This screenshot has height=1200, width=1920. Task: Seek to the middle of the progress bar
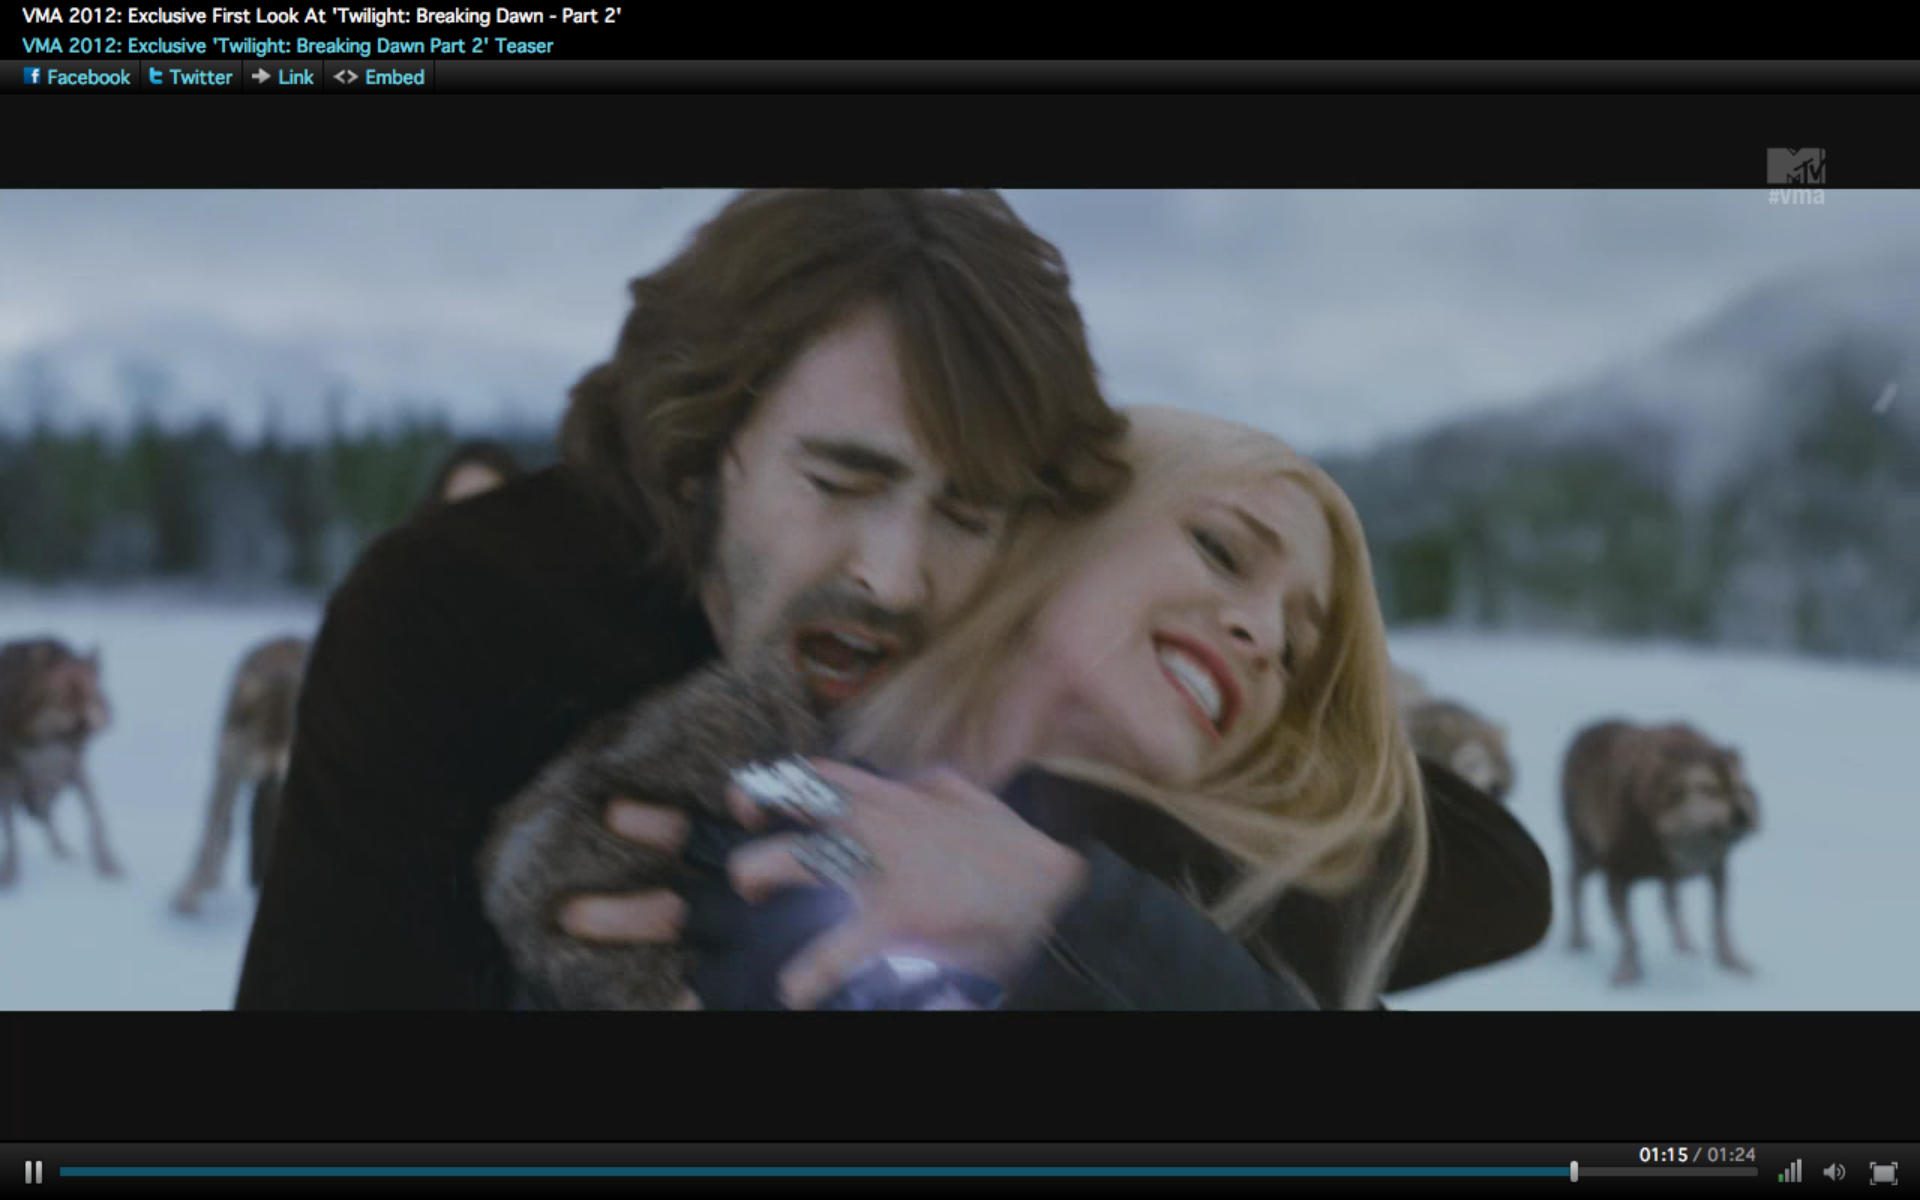tap(908, 1171)
